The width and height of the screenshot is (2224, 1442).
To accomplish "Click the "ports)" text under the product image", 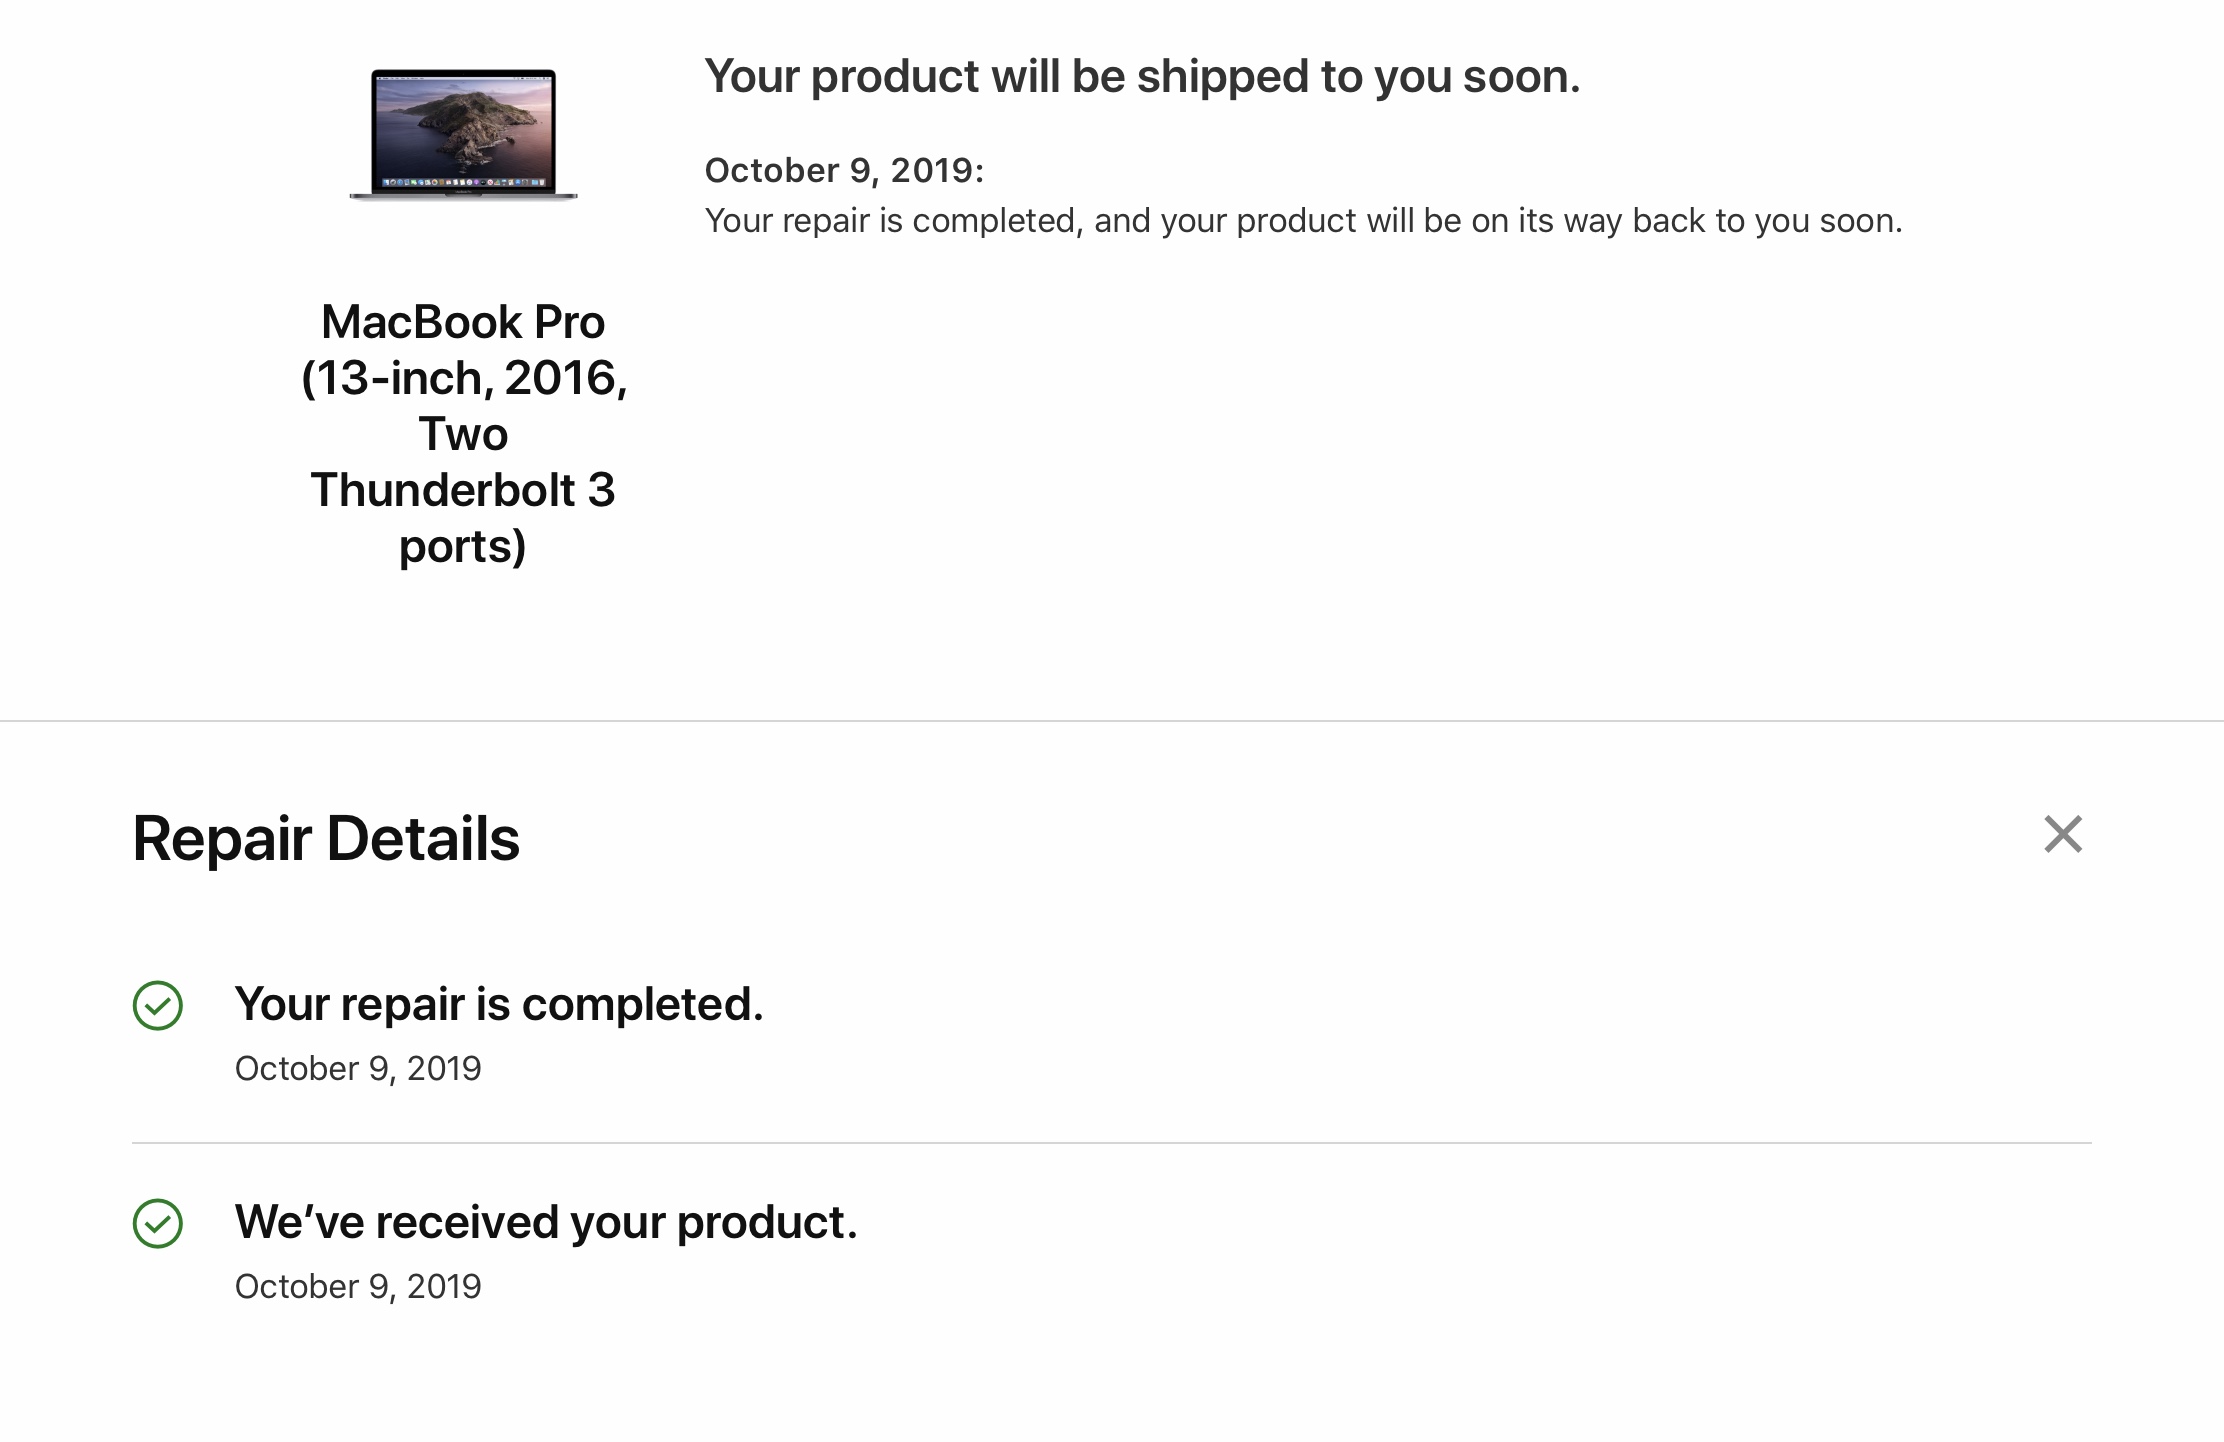I will (463, 547).
